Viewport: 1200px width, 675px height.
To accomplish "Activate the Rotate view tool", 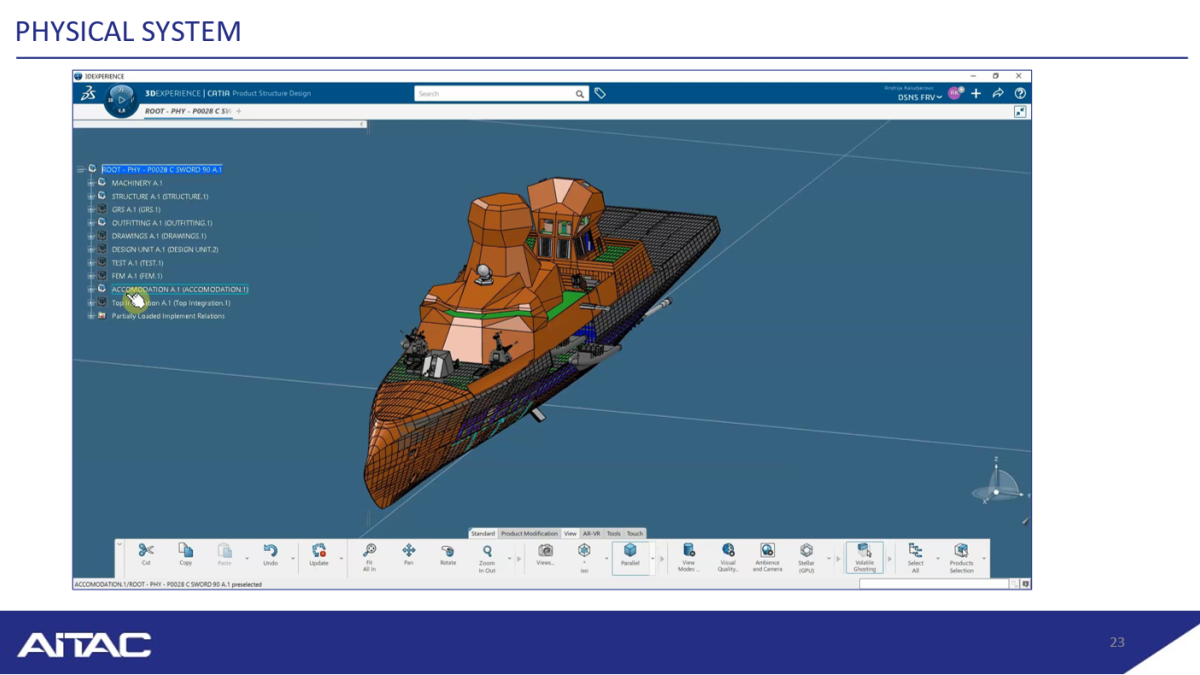I will (x=448, y=554).
